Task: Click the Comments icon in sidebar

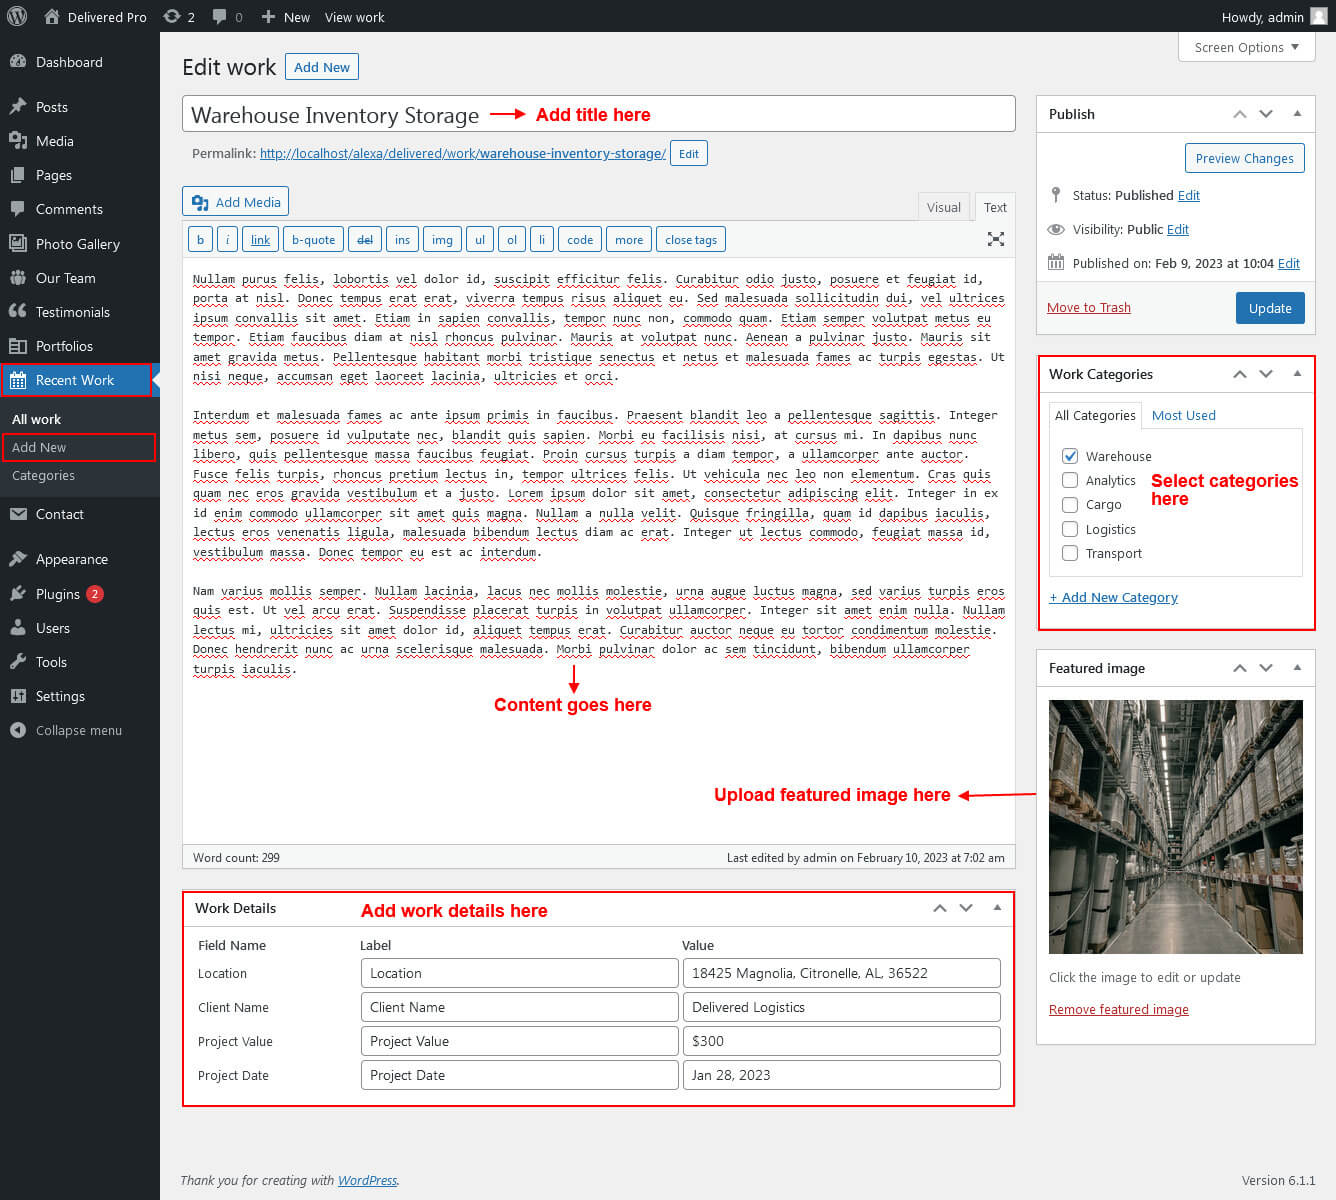Action: pyautogui.click(x=18, y=209)
